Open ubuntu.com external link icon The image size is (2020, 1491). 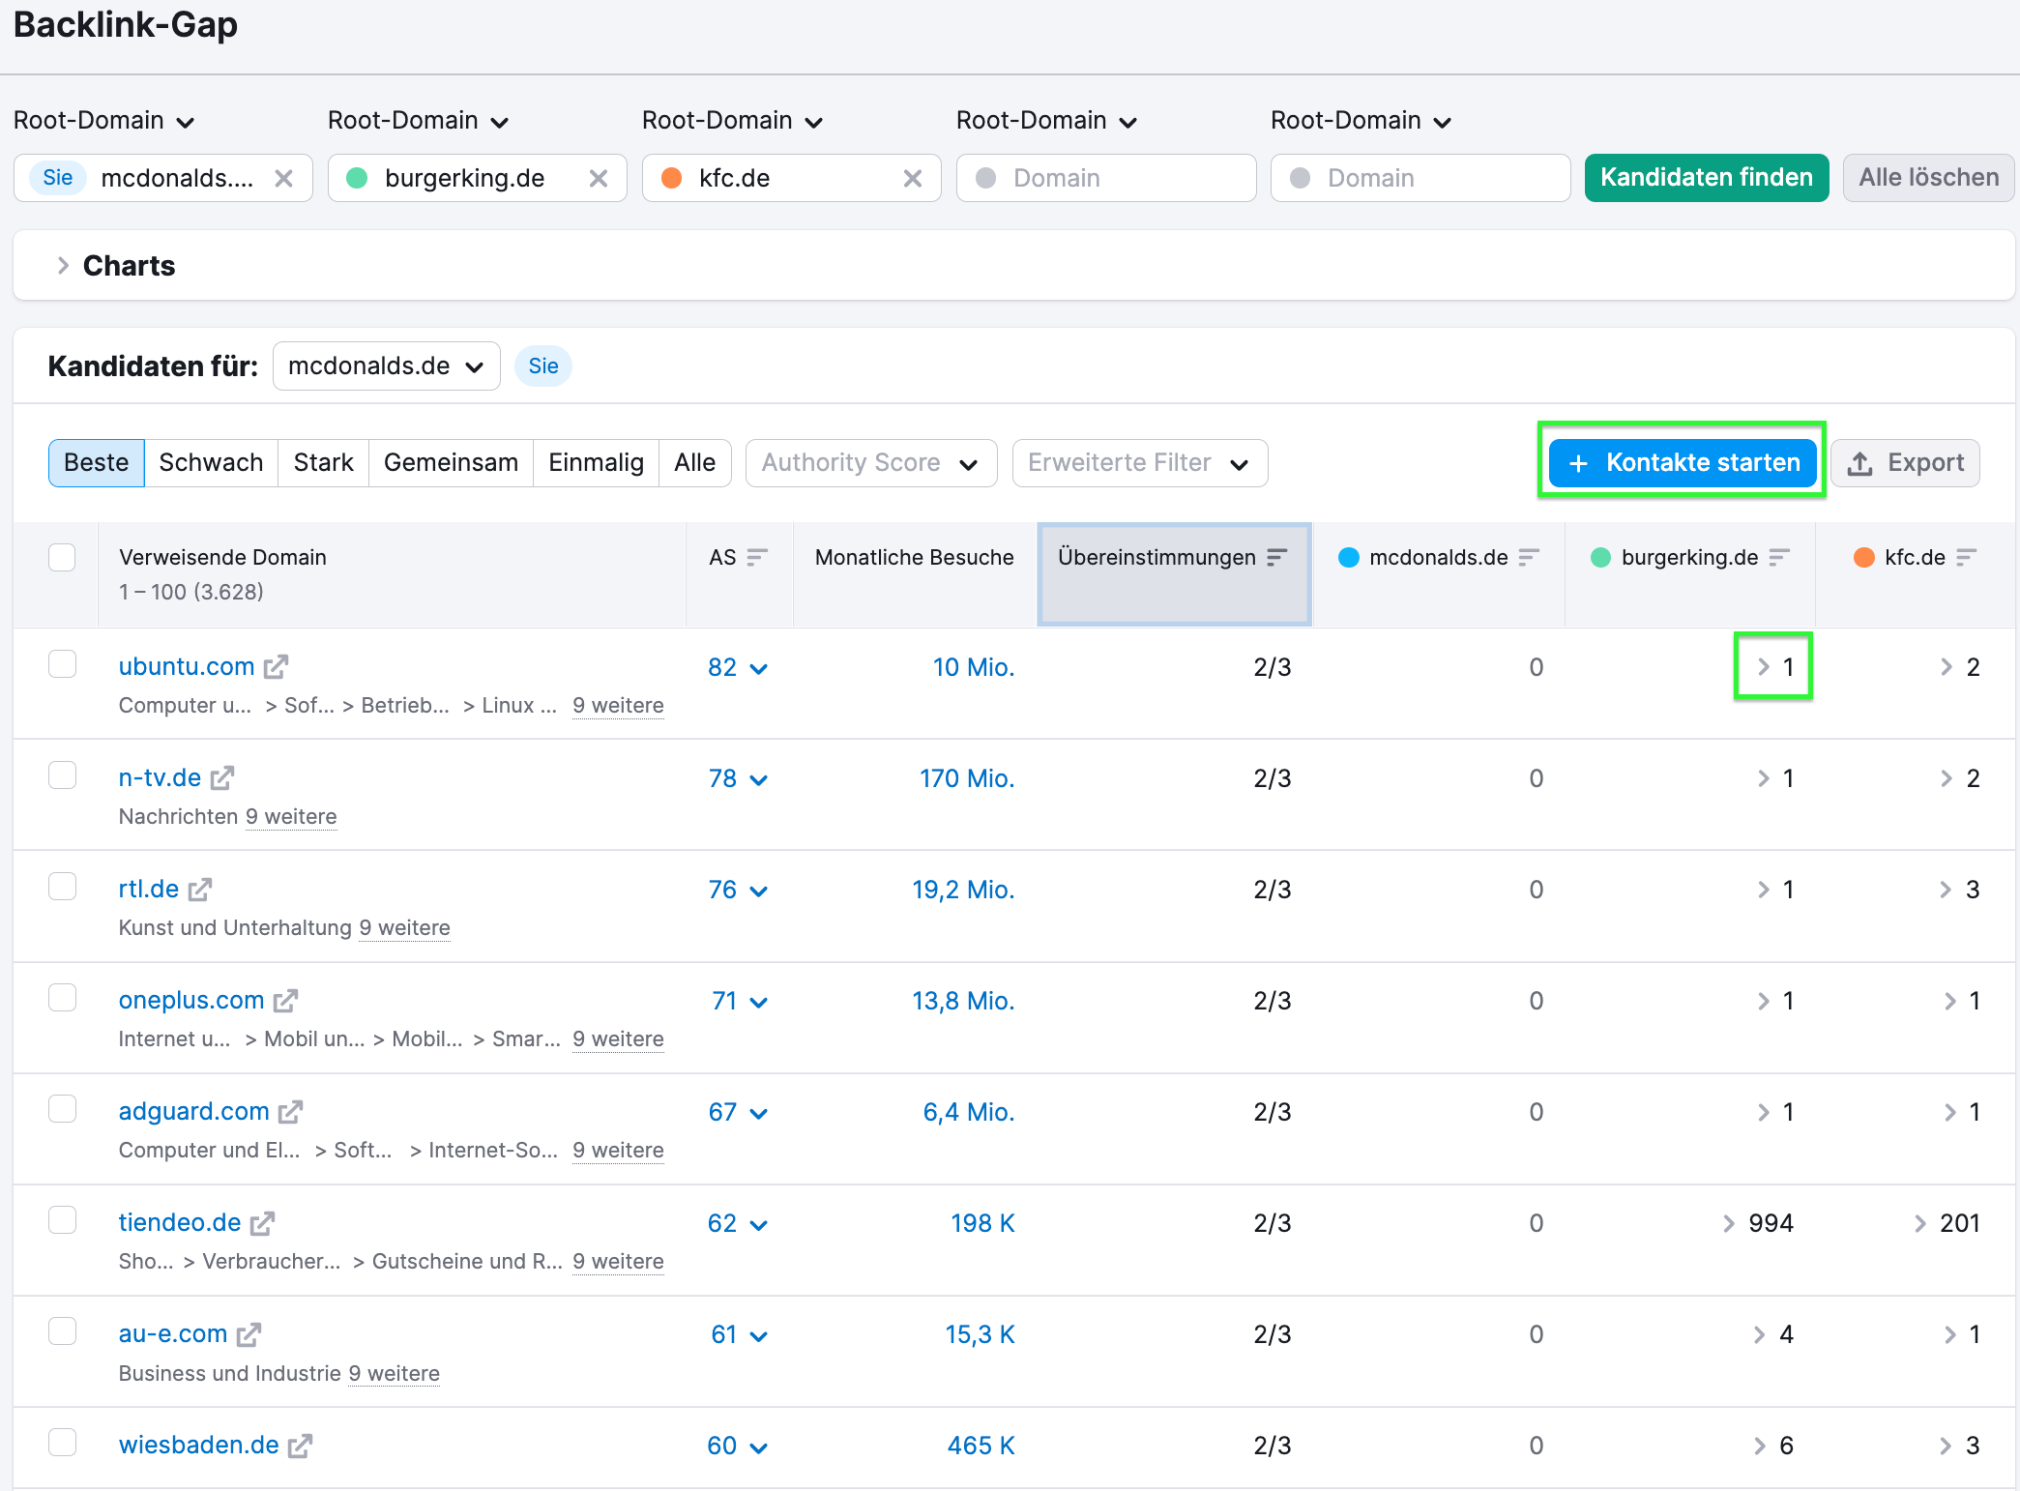(276, 666)
